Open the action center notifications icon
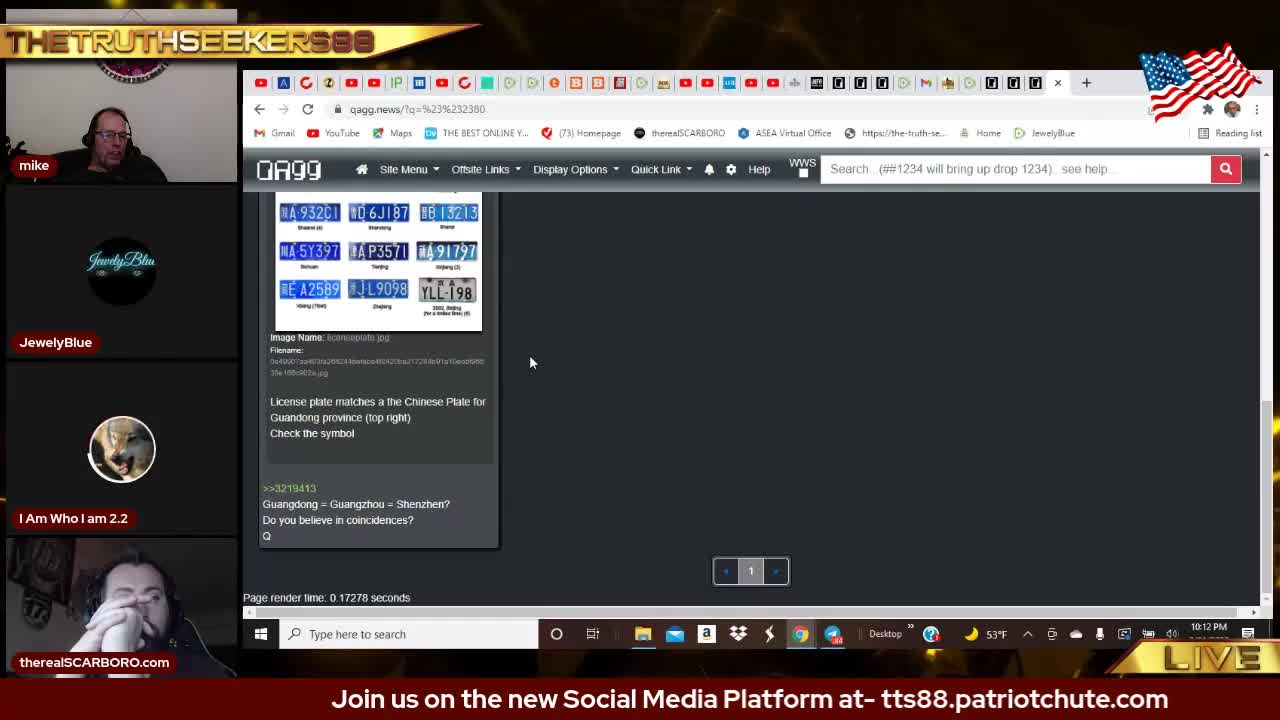Screen dimensions: 1280x720 (1248, 634)
